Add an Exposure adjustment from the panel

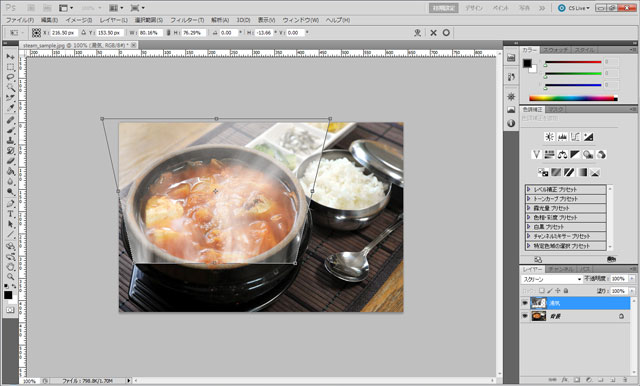(589, 137)
